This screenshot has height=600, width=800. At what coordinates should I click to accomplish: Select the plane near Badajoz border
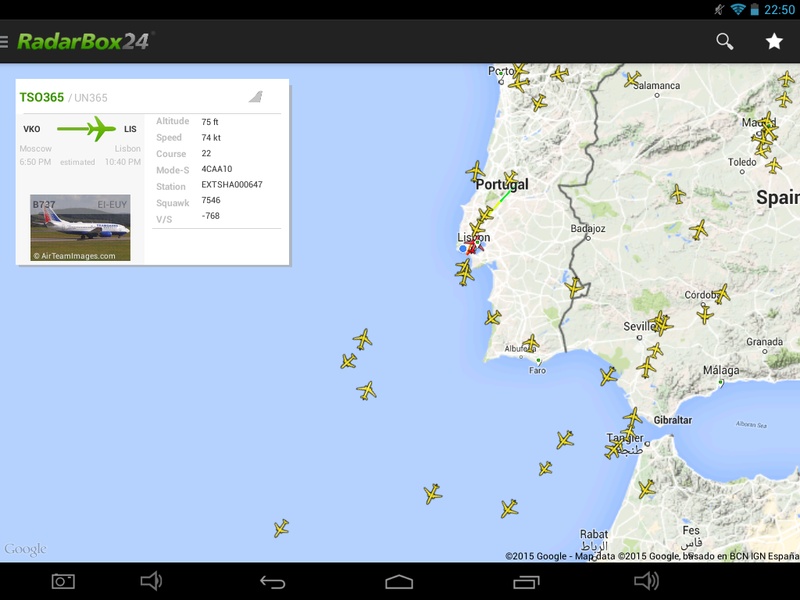click(x=574, y=287)
